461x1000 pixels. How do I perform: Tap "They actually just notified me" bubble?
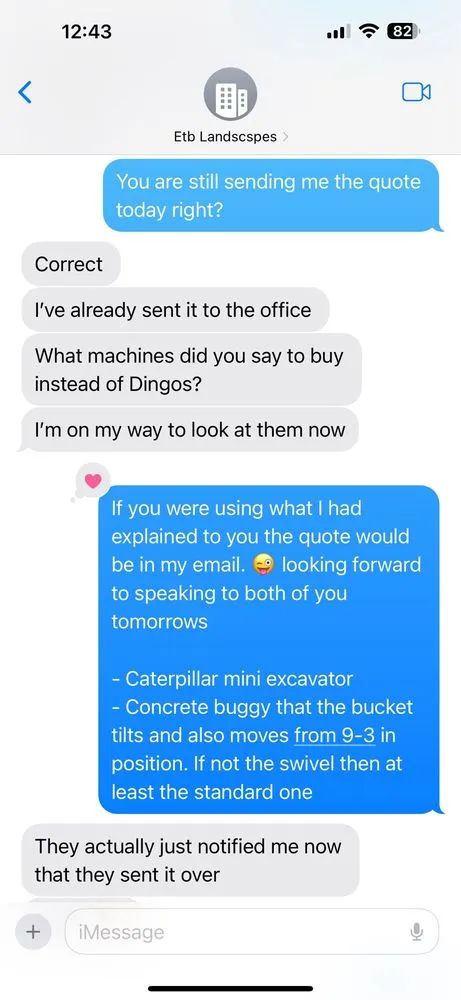pos(190,860)
